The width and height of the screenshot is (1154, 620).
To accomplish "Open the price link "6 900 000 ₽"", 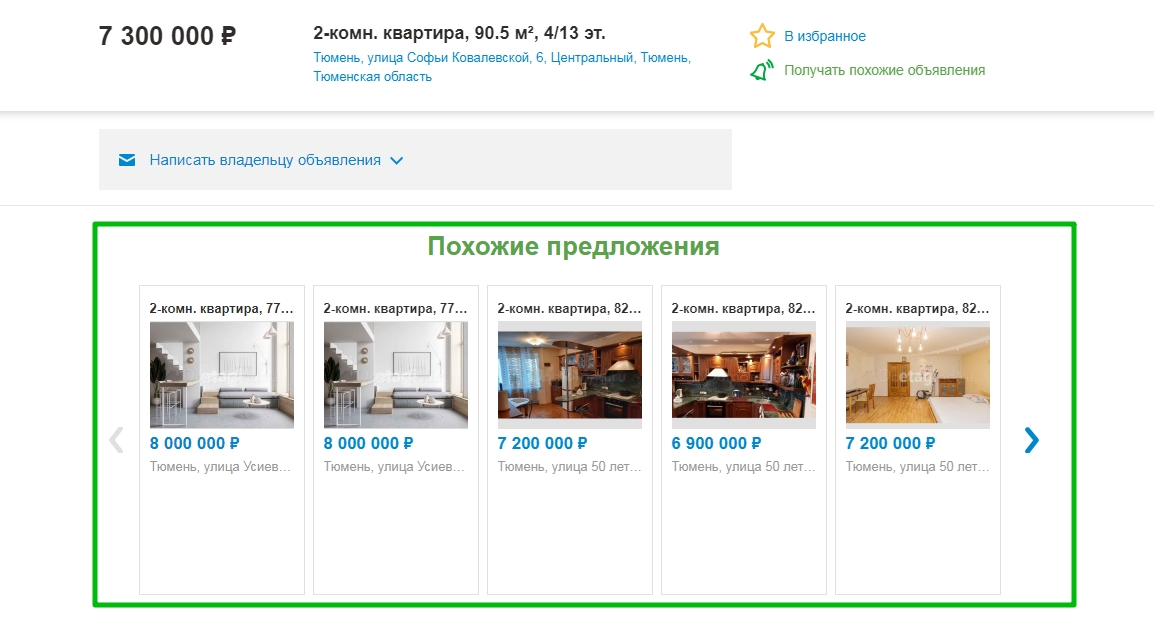I will [716, 443].
